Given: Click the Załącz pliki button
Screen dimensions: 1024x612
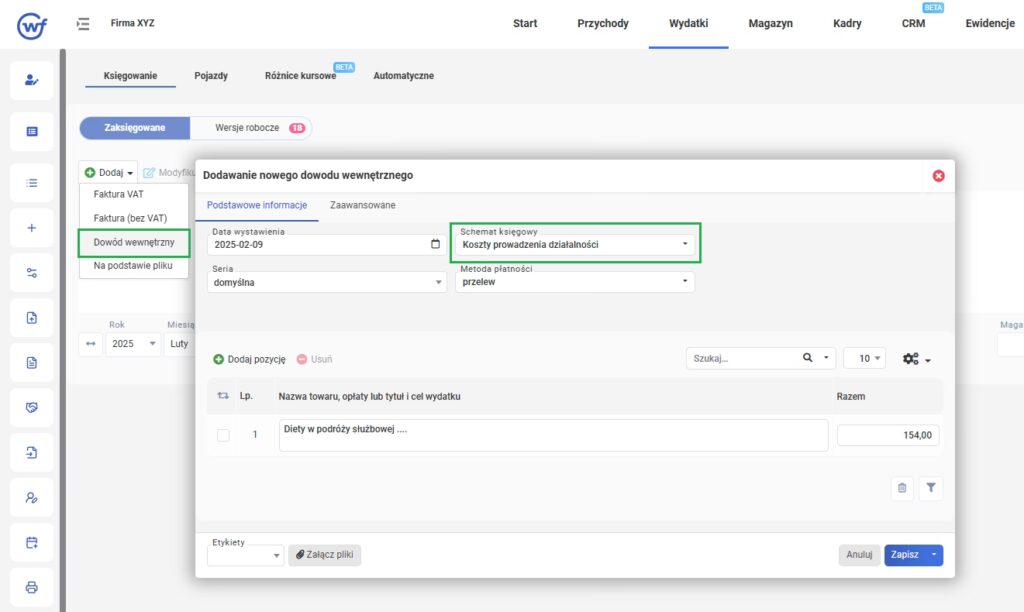Looking at the screenshot, I should point(325,555).
